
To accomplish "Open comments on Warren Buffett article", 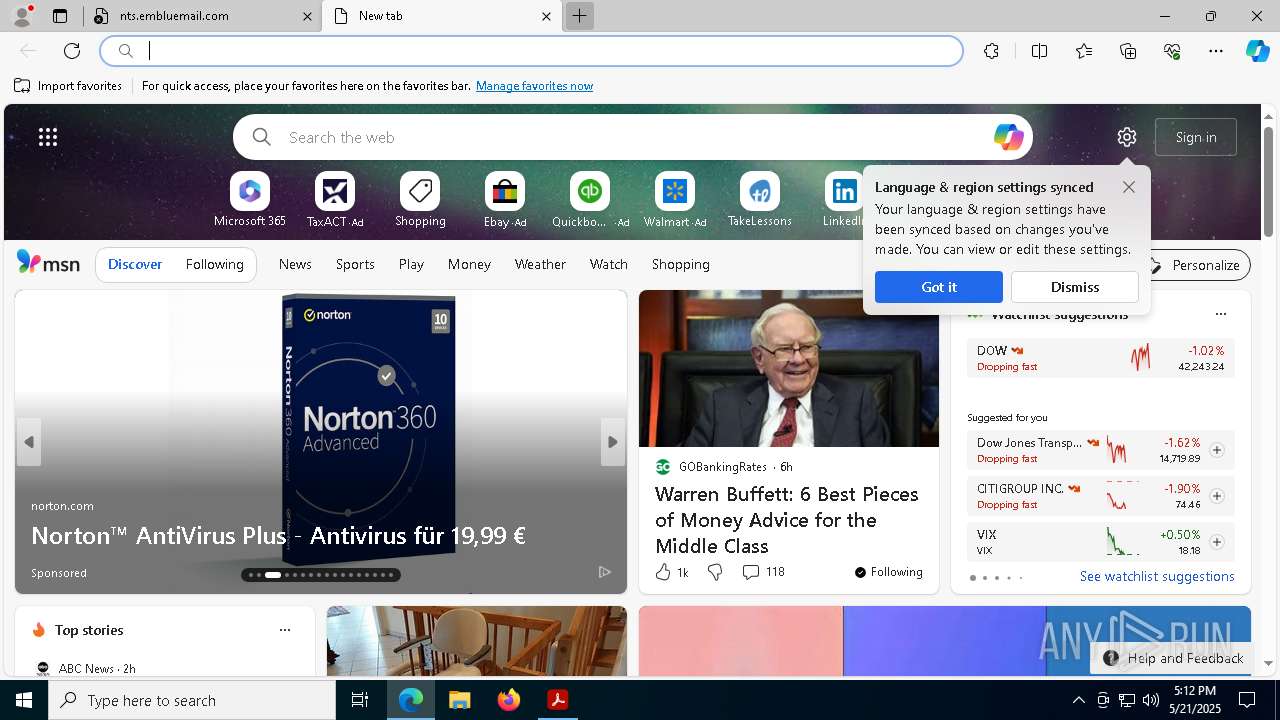I will [763, 572].
